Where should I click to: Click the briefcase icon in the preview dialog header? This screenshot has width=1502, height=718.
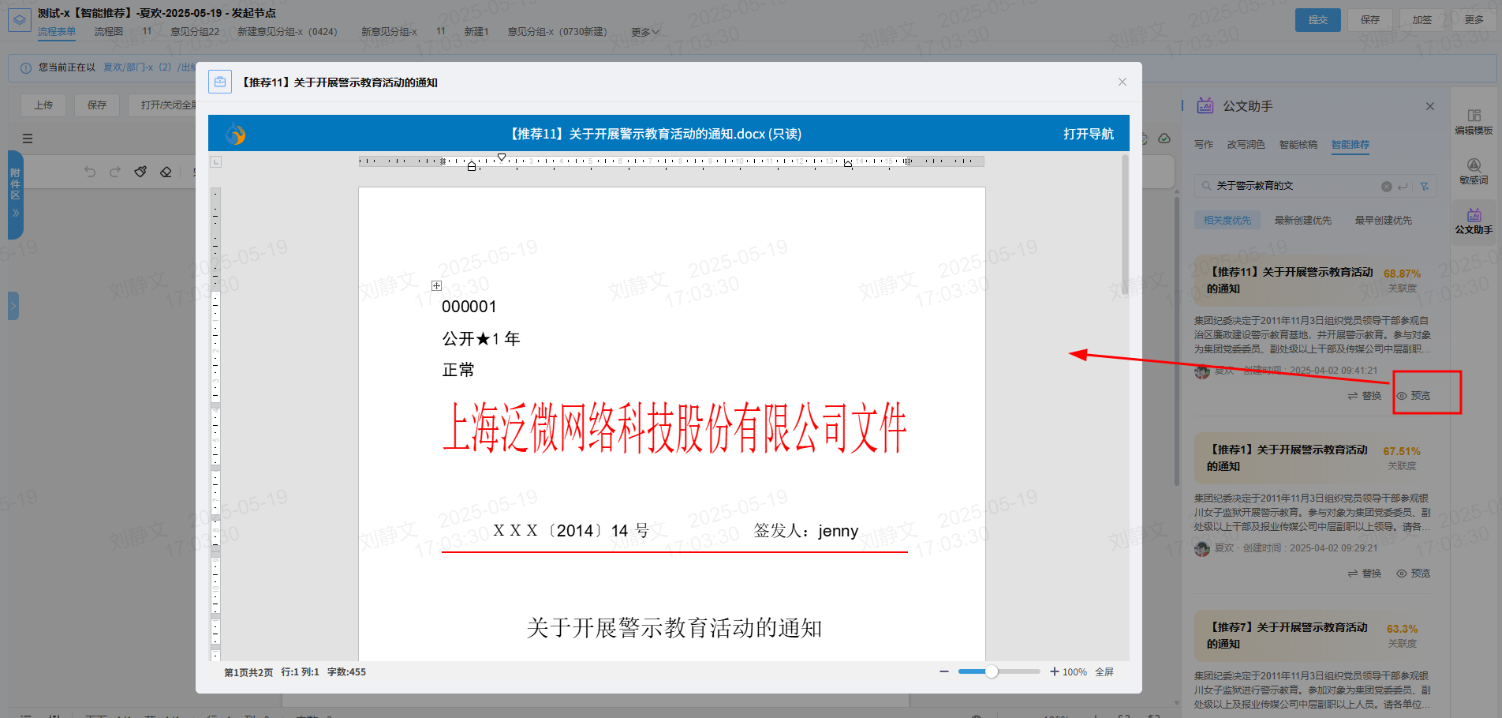click(x=220, y=82)
